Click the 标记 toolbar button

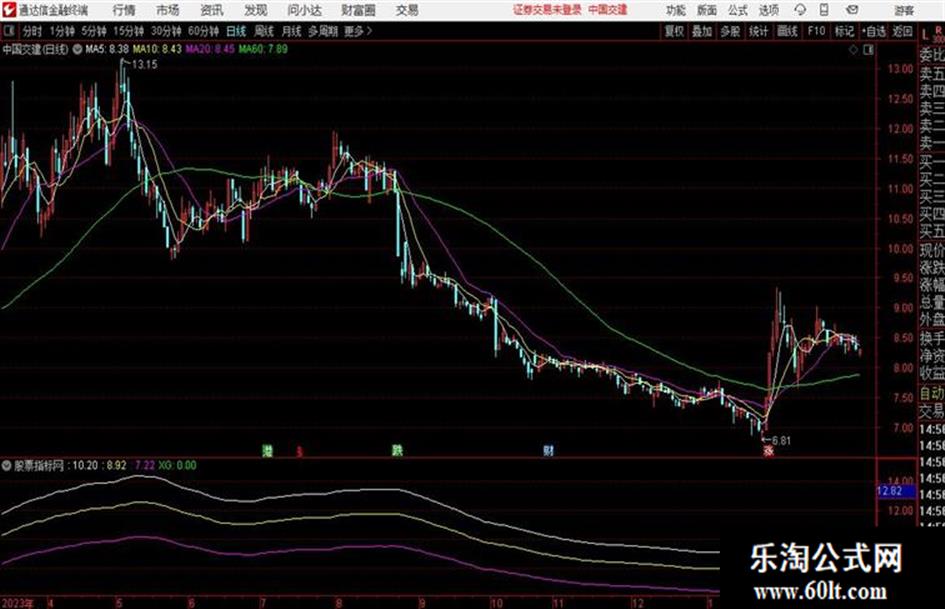coord(844,31)
